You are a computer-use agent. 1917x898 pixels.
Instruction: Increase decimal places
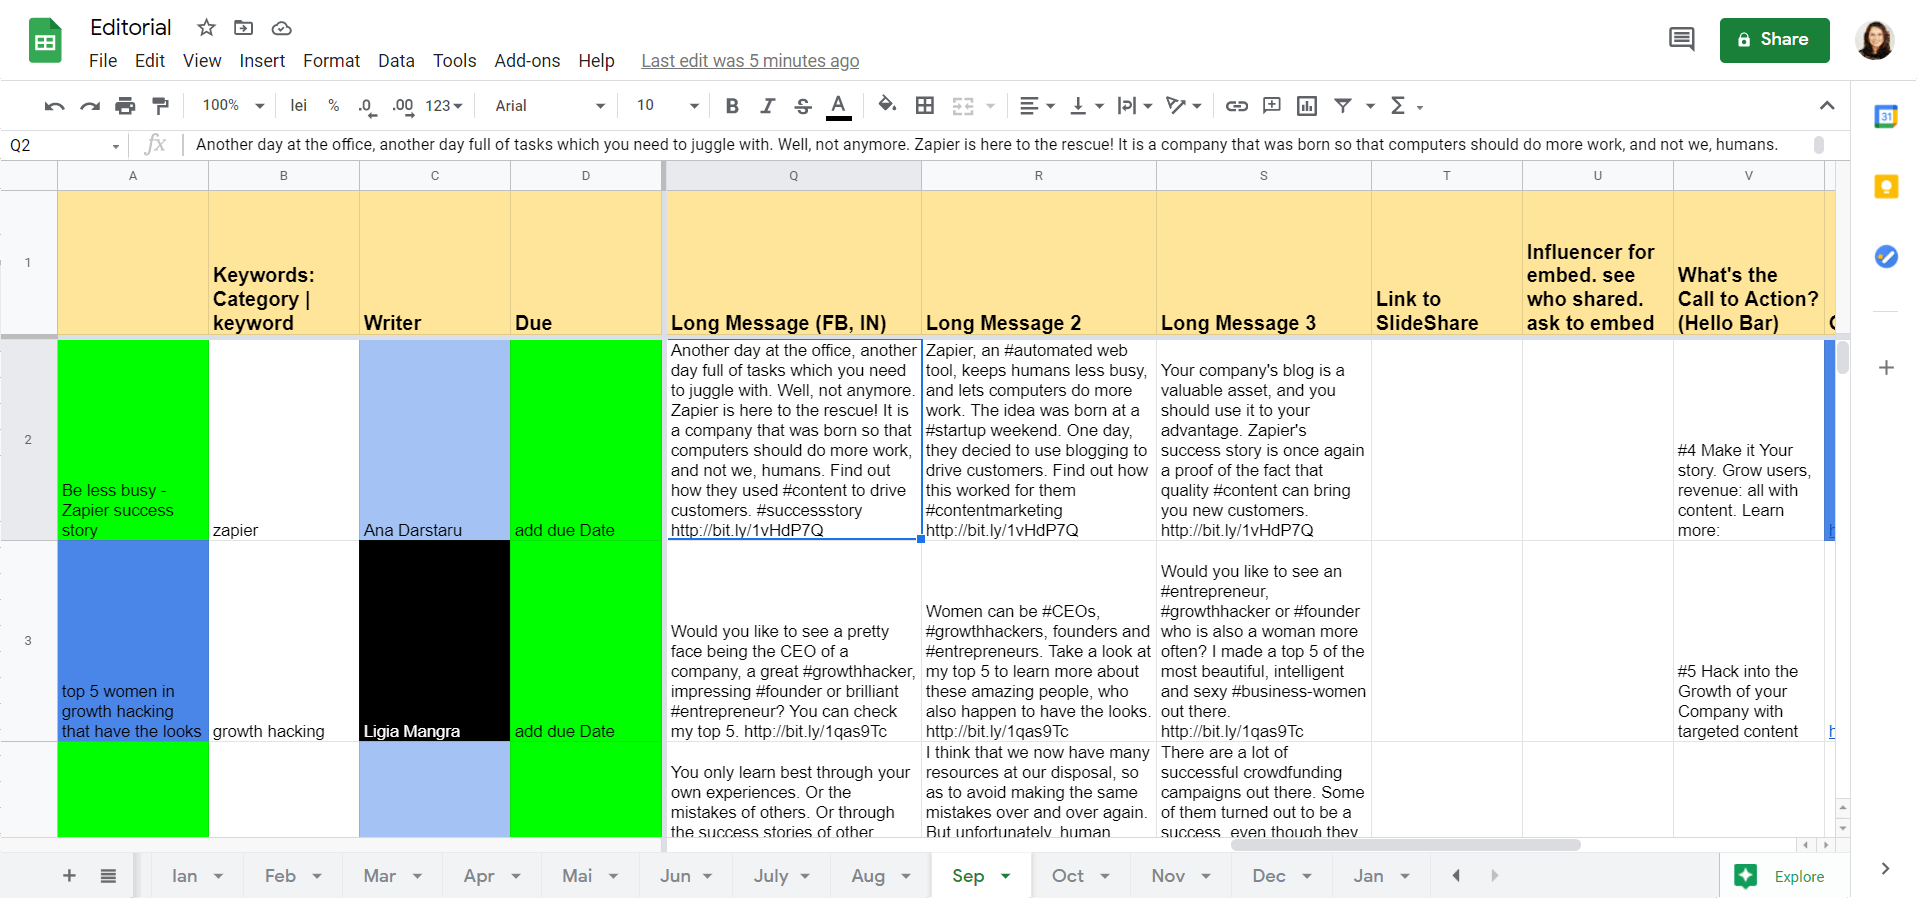click(x=402, y=106)
